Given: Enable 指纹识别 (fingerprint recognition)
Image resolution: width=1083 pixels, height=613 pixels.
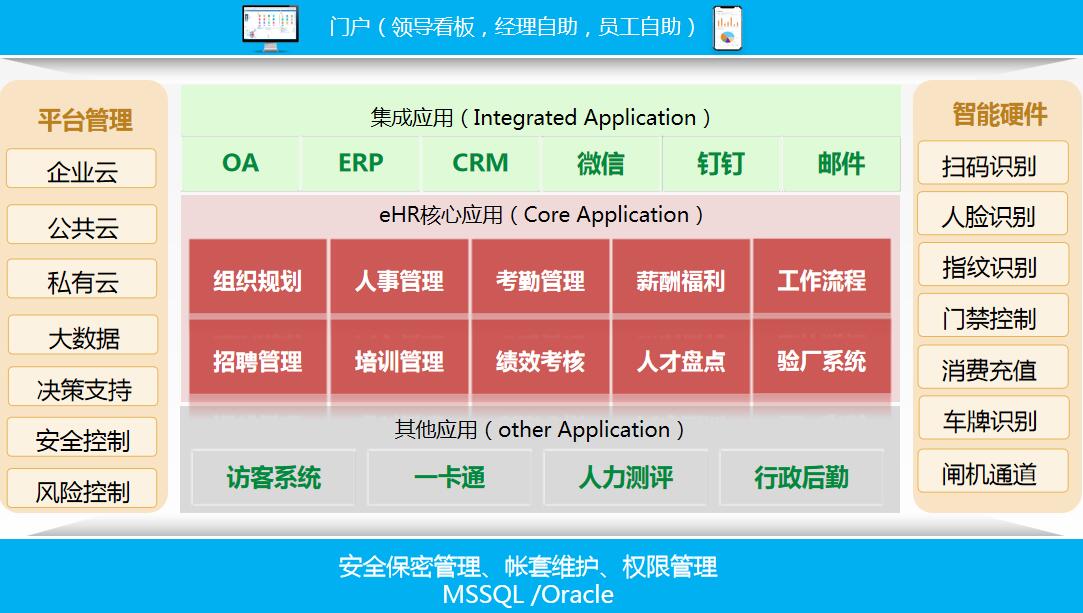Looking at the screenshot, I should [x=992, y=265].
